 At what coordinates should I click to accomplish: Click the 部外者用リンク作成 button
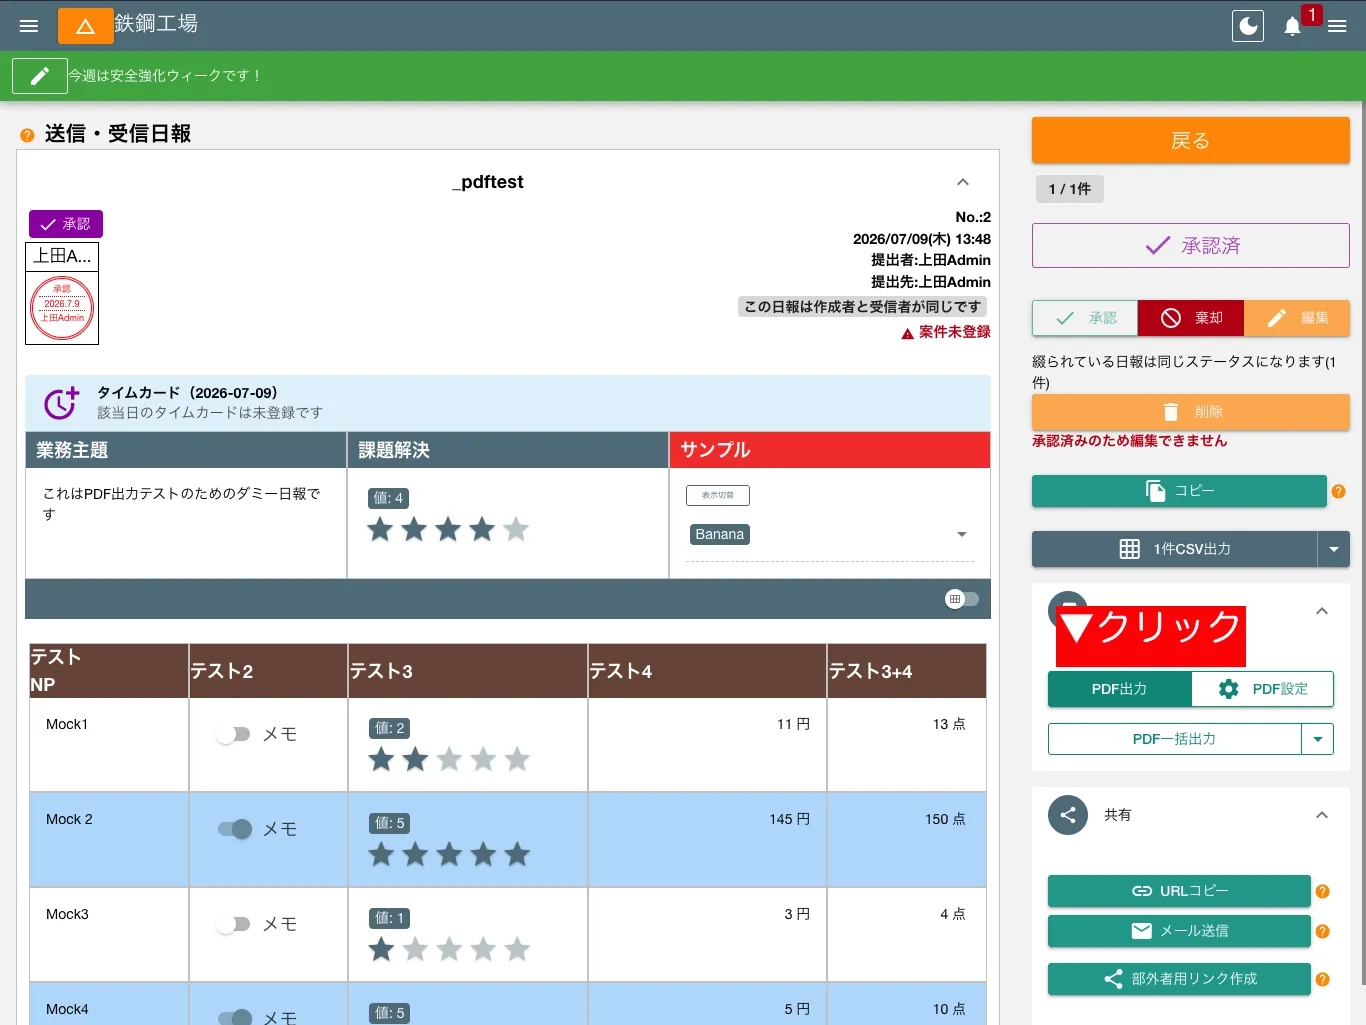pos(1179,979)
